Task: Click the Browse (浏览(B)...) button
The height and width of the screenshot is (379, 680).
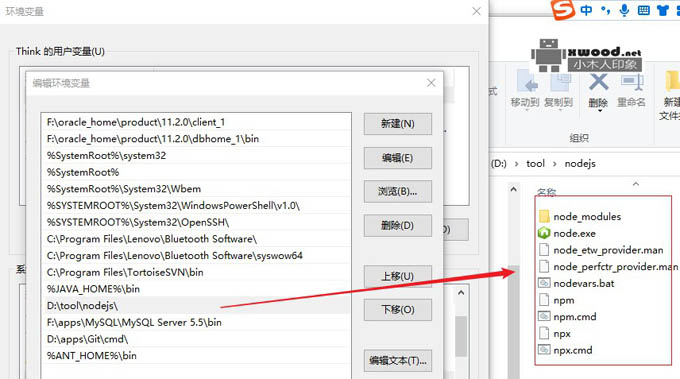Action: 398,192
